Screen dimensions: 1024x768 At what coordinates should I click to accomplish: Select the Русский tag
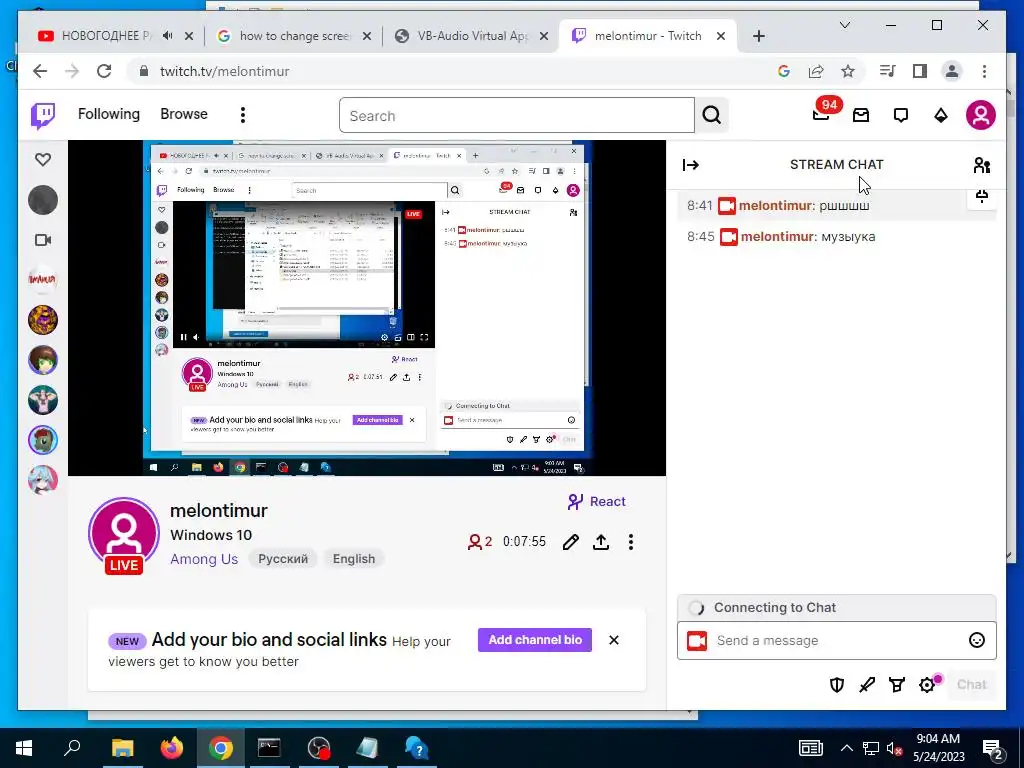283,559
